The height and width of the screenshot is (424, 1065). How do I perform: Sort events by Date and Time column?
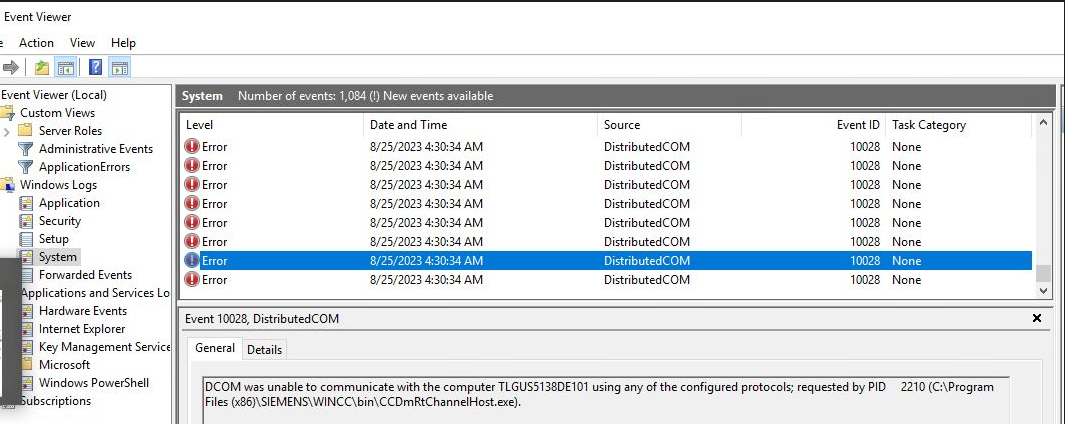tap(408, 125)
